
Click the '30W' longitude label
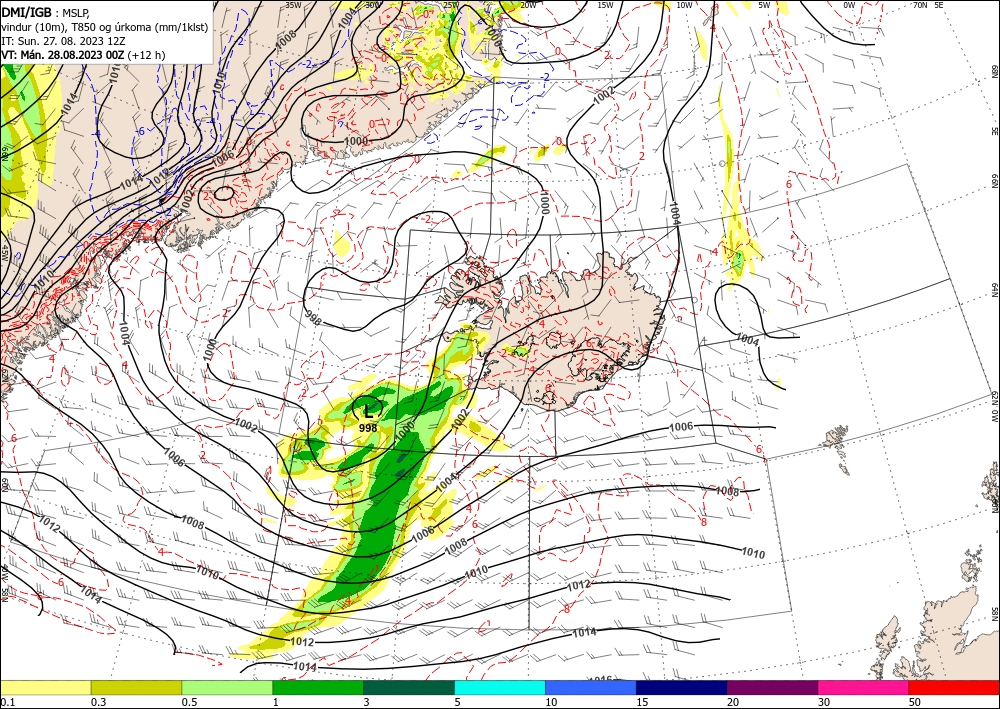pos(372,5)
